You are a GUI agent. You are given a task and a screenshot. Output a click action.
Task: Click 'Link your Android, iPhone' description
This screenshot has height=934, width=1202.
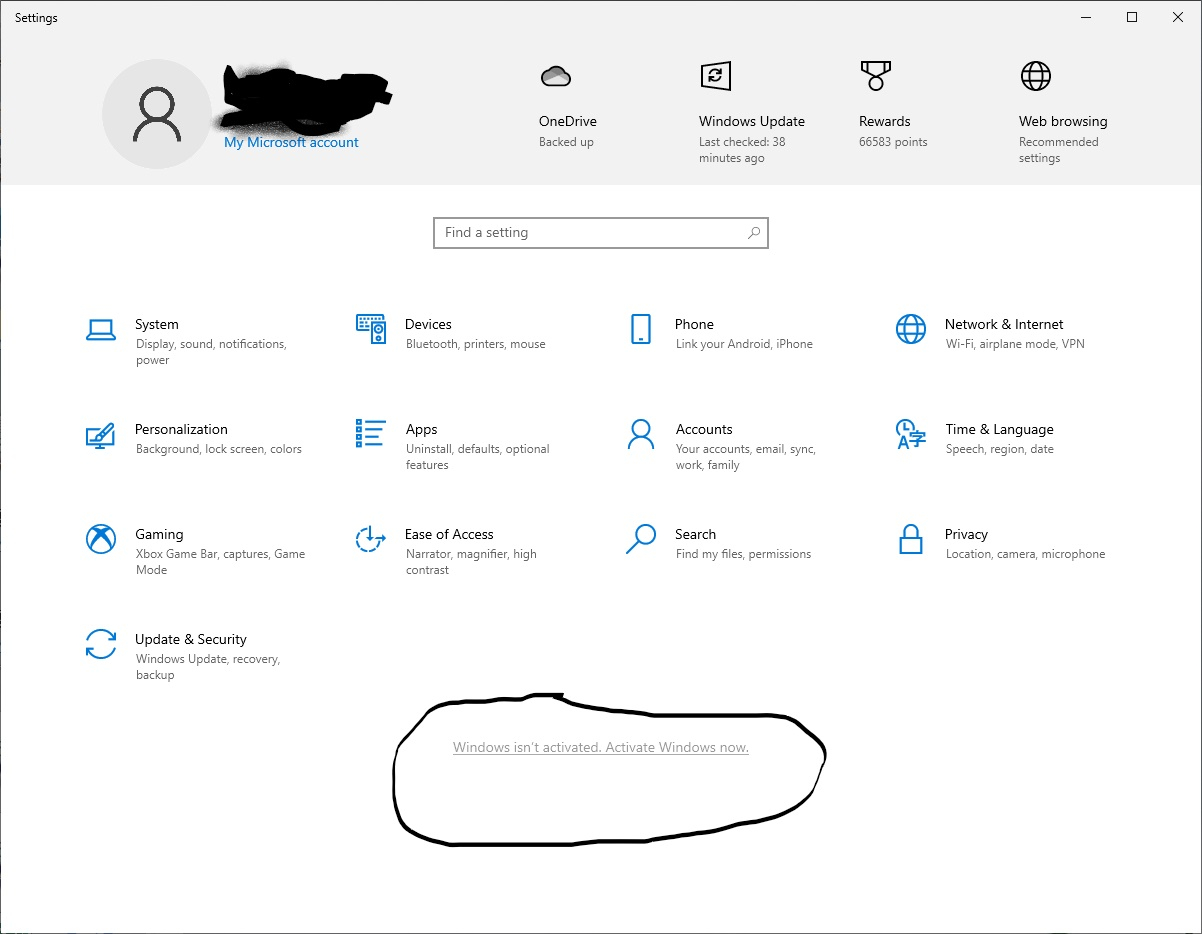click(x=744, y=344)
